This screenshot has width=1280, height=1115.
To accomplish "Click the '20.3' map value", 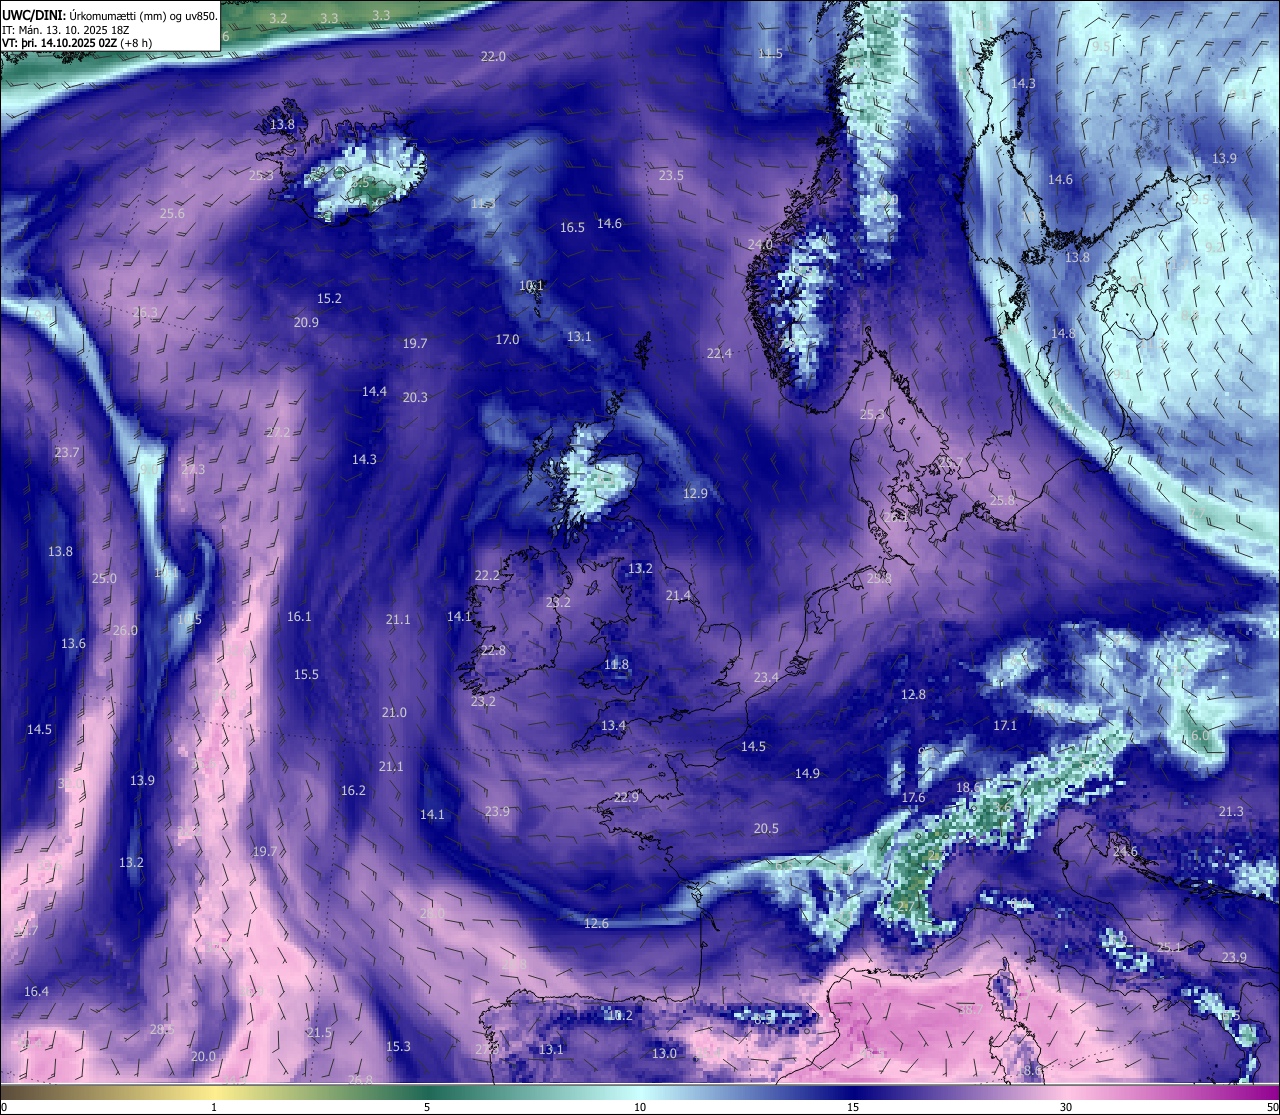I will (415, 397).
